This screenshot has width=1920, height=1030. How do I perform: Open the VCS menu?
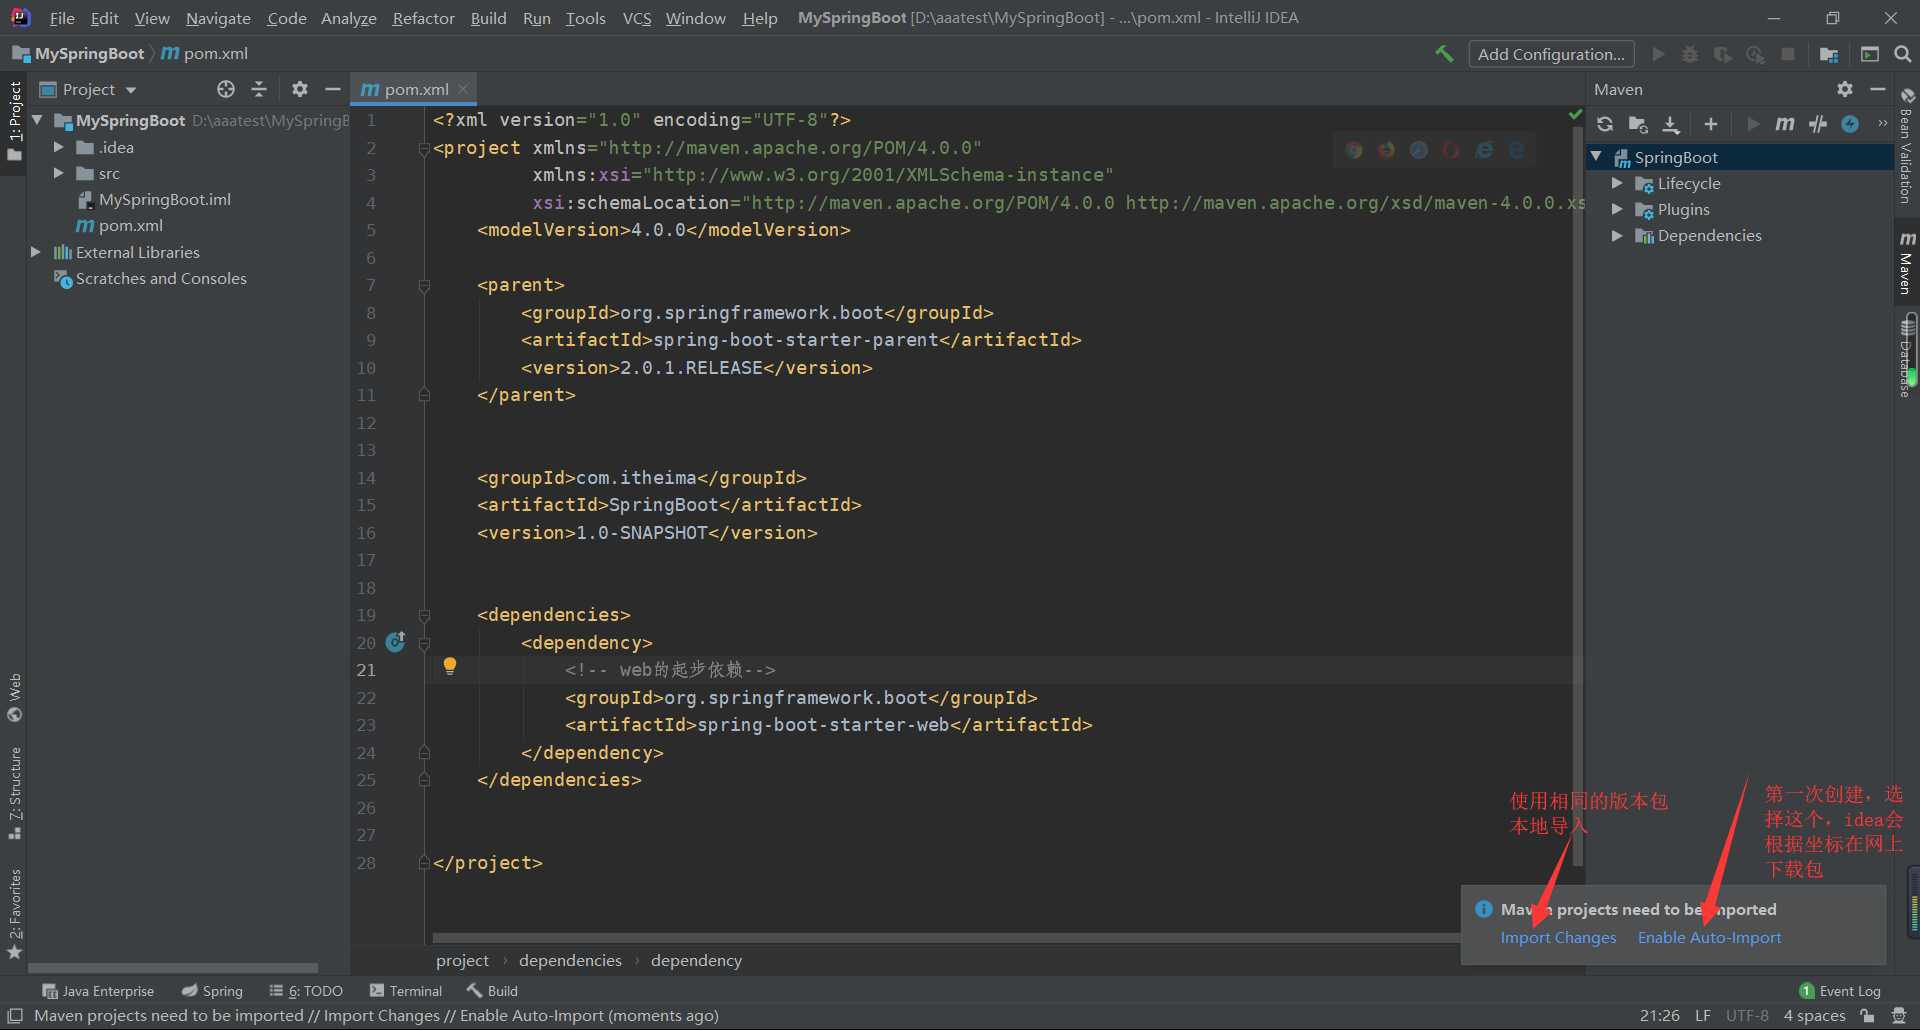click(637, 18)
